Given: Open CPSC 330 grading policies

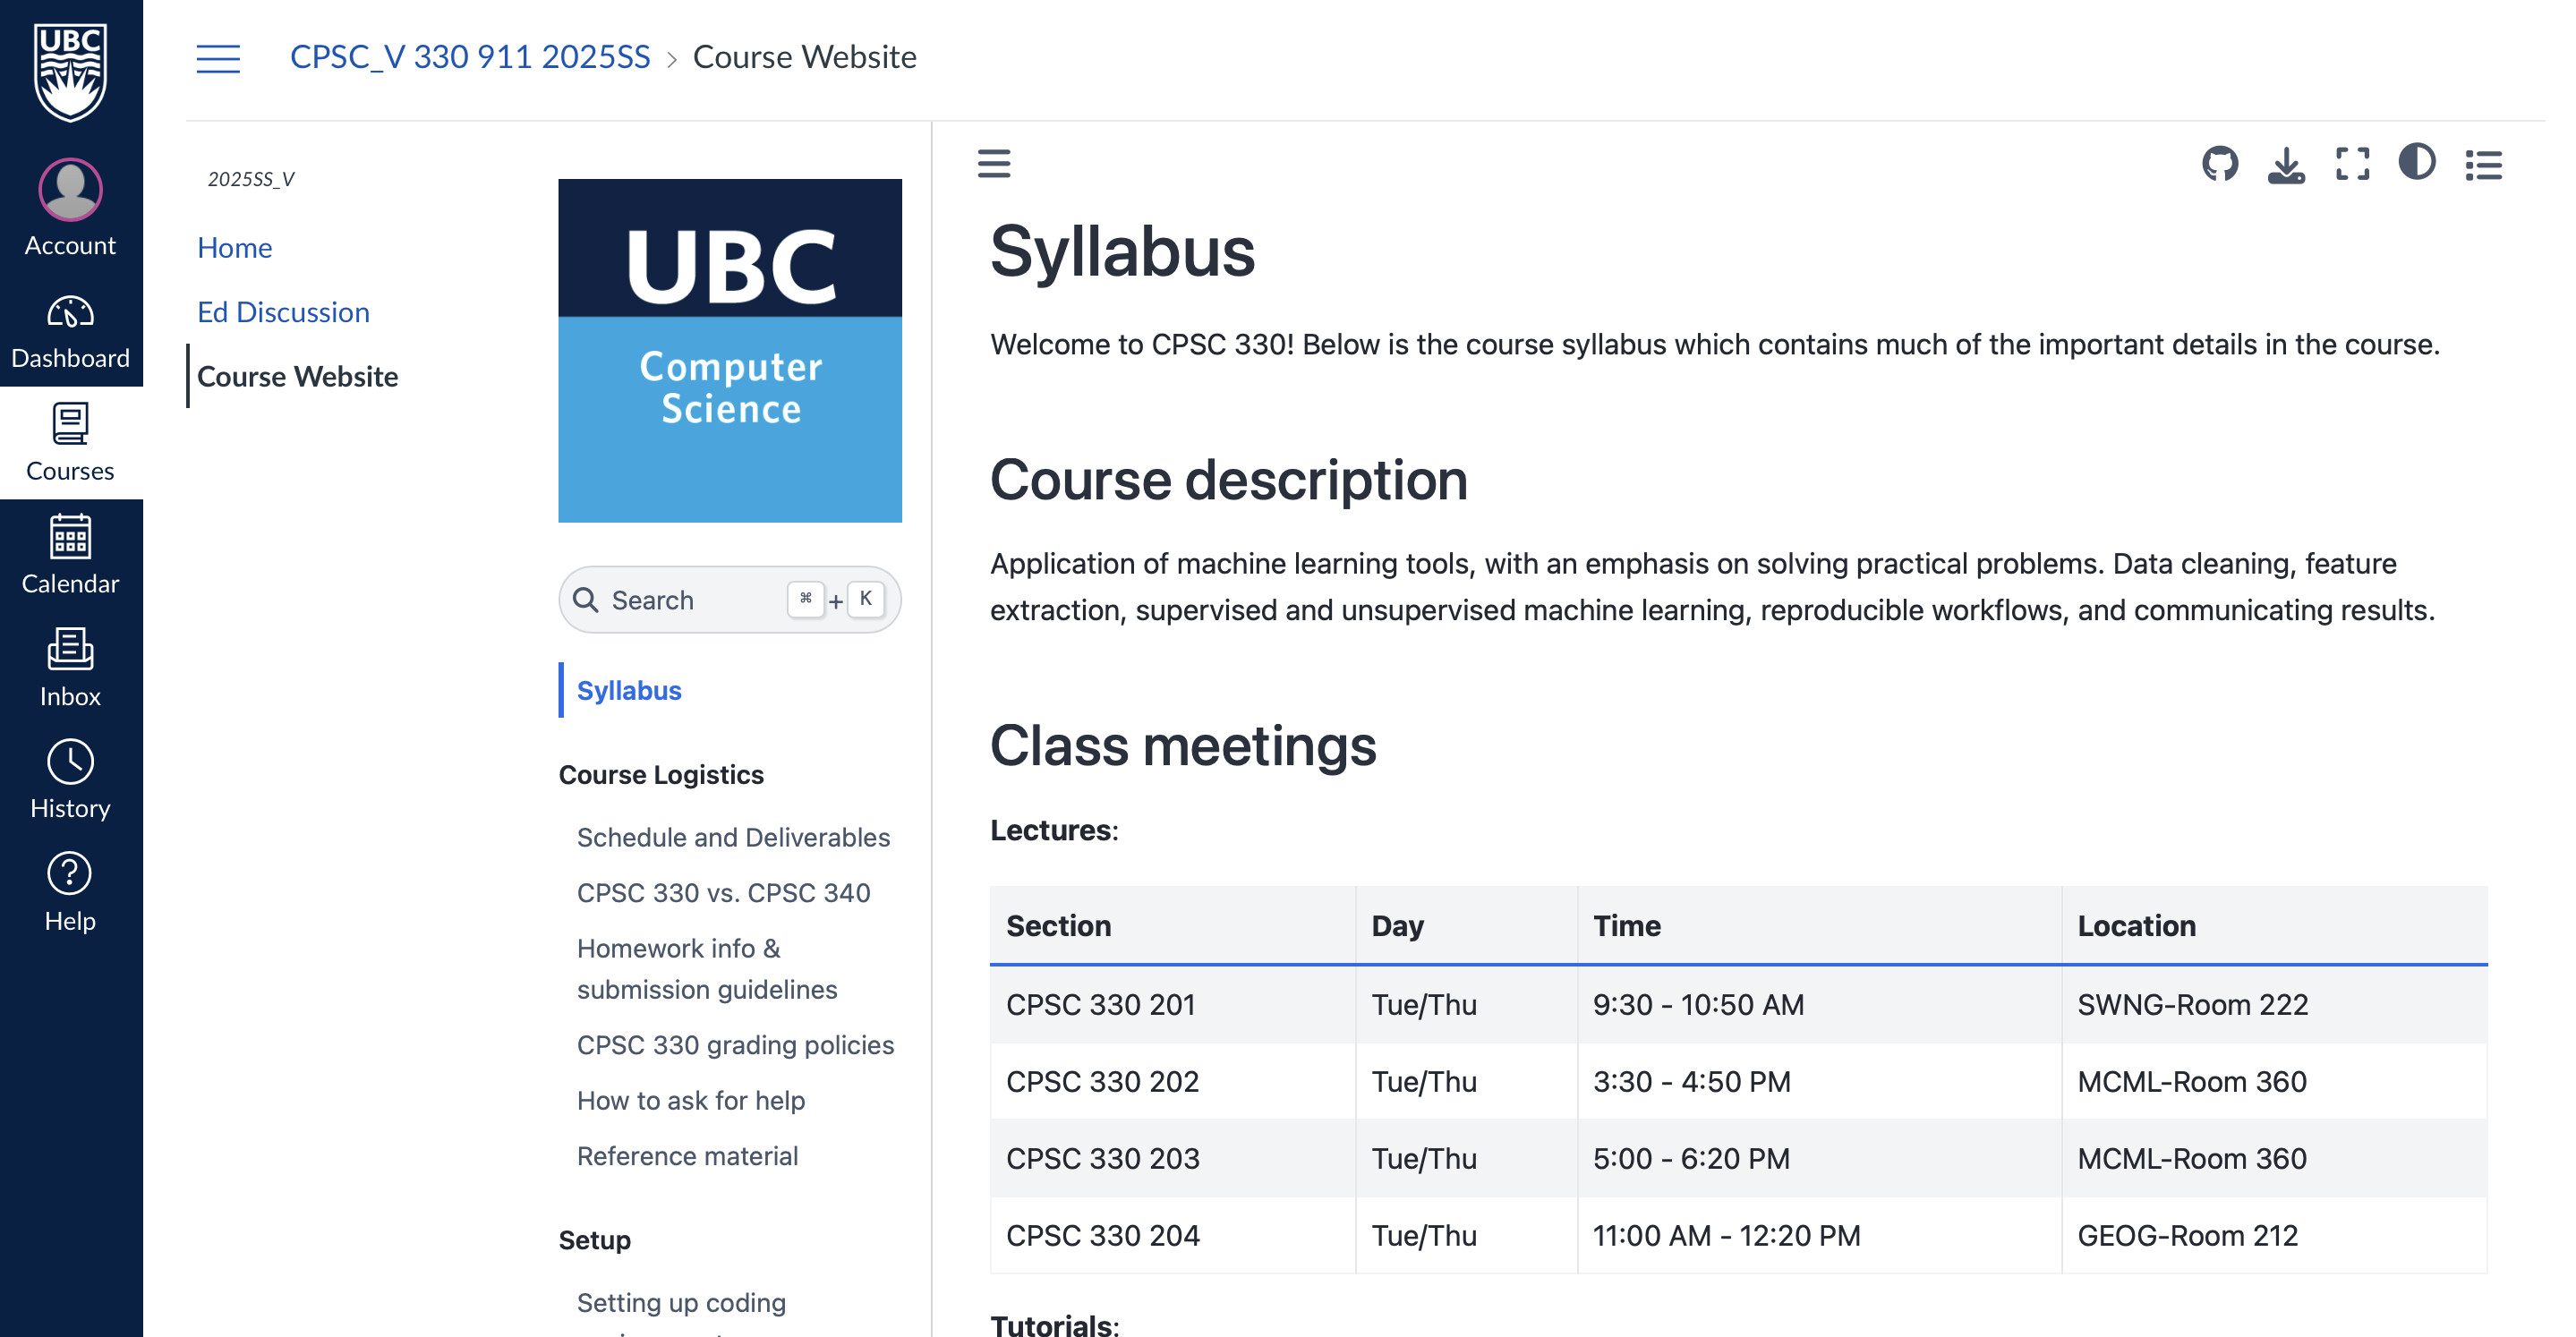Looking at the screenshot, I should [735, 1045].
